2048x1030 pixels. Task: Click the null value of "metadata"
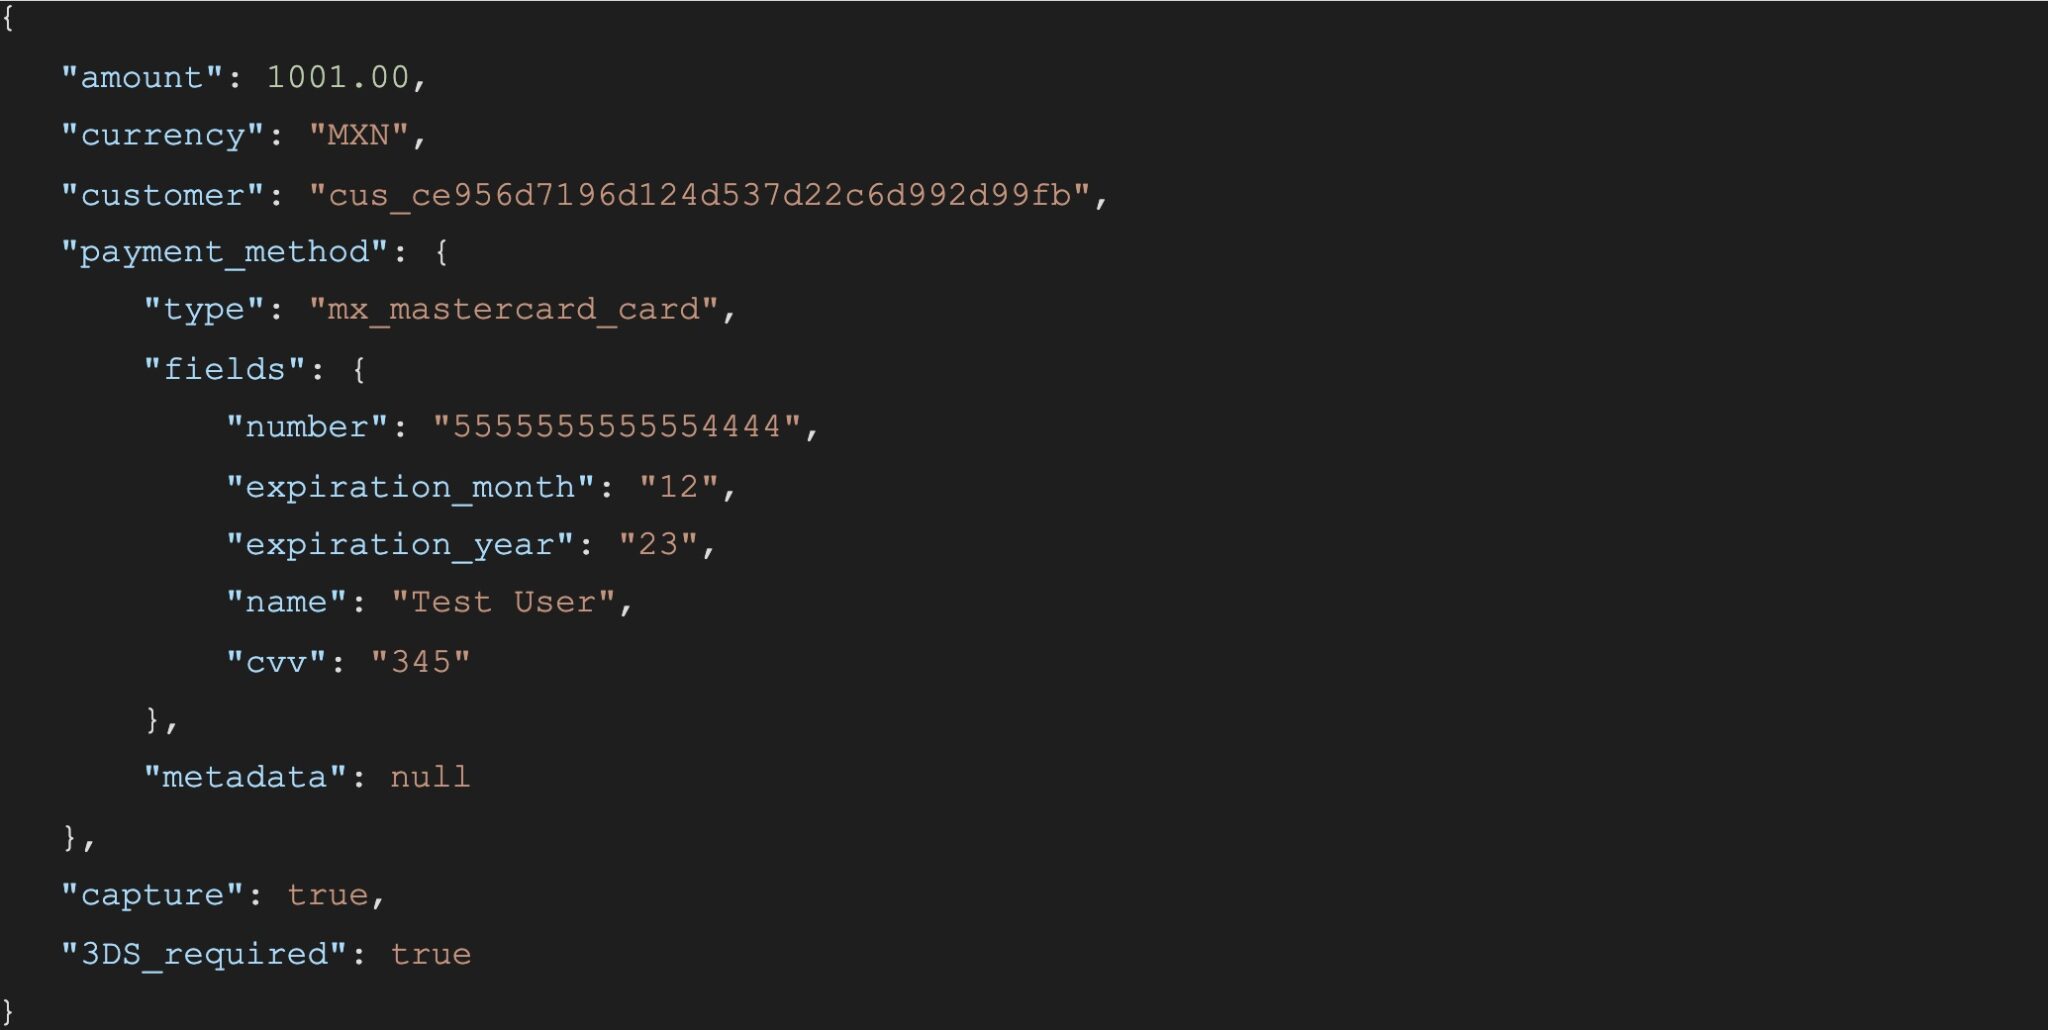click(x=430, y=778)
